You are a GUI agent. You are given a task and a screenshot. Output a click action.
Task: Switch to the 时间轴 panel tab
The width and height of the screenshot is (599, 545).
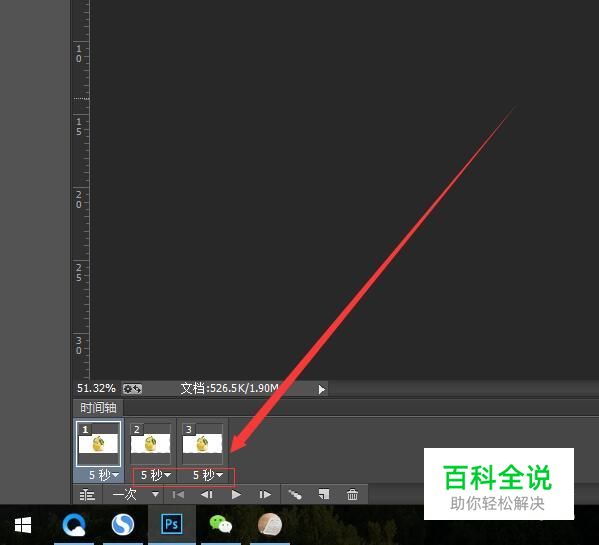coord(98,408)
